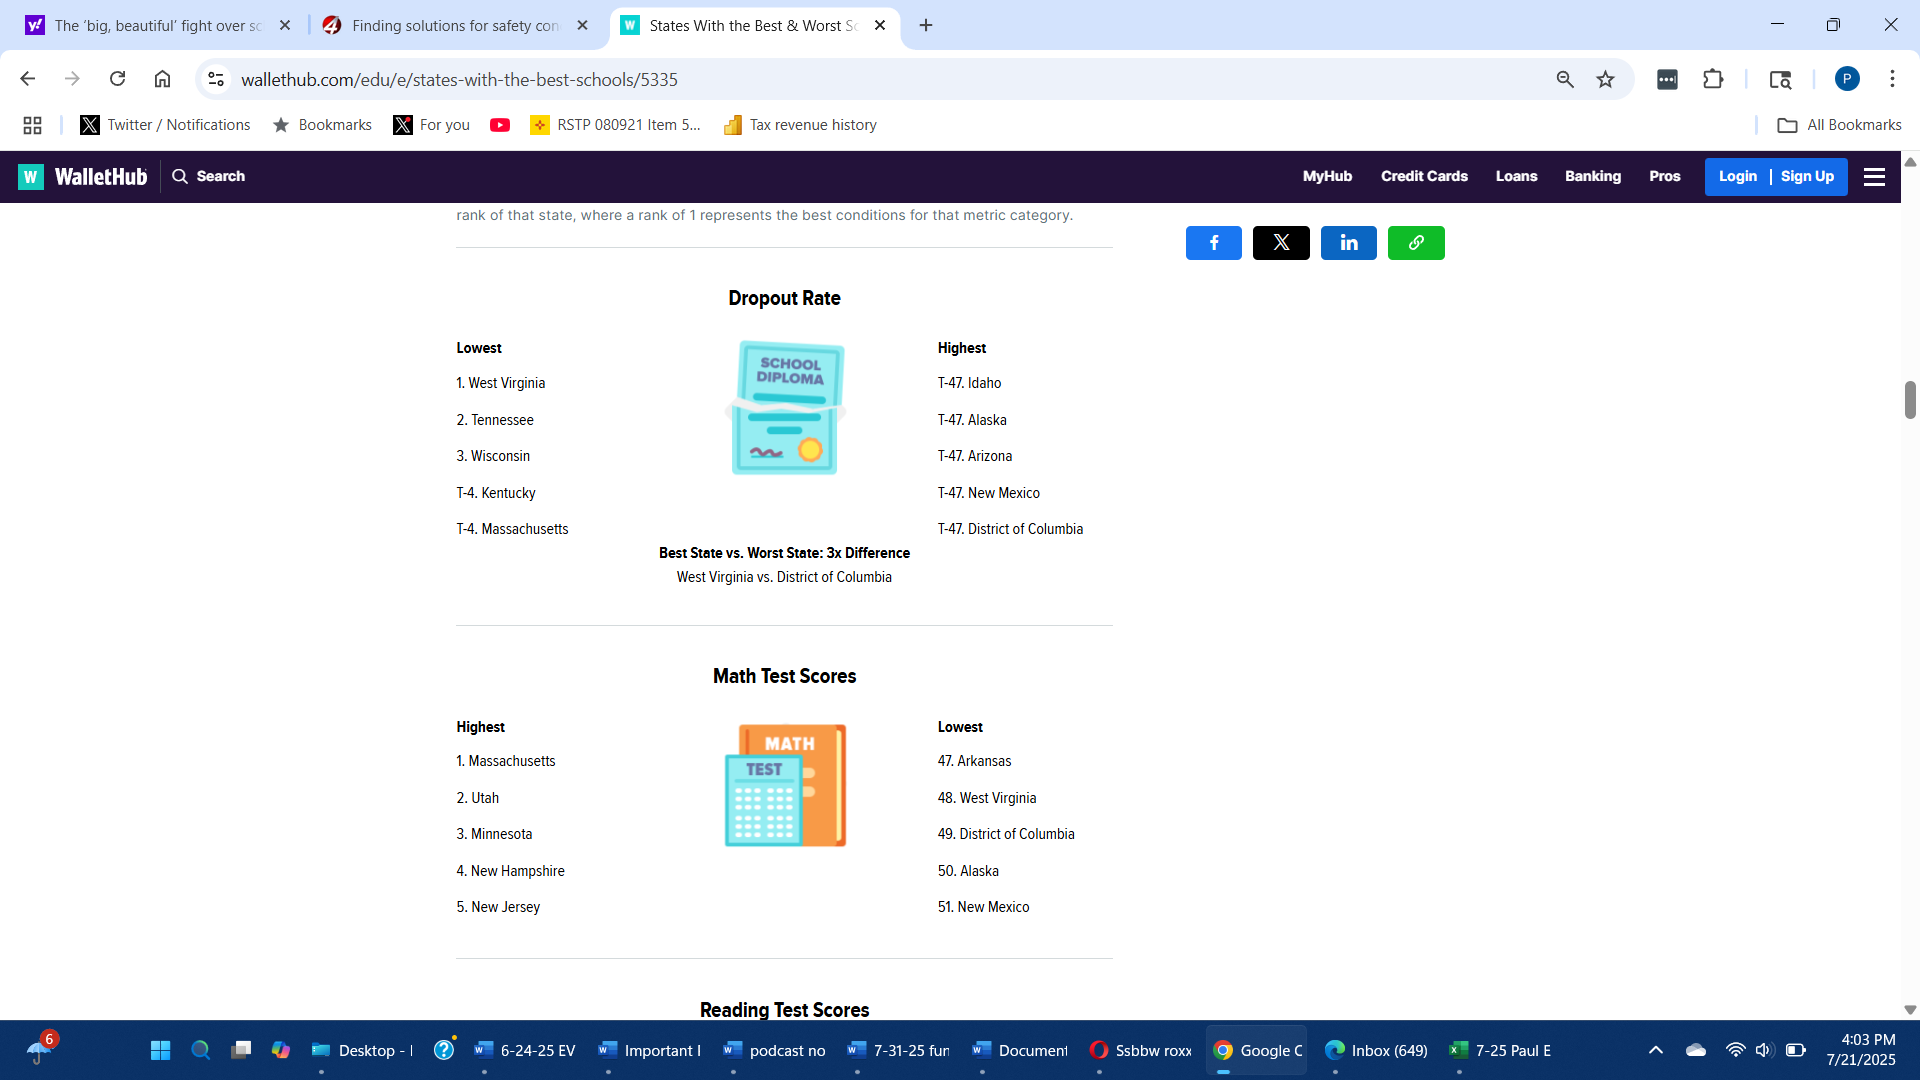
Task: Reload the current page
Action: pyautogui.click(x=117, y=79)
